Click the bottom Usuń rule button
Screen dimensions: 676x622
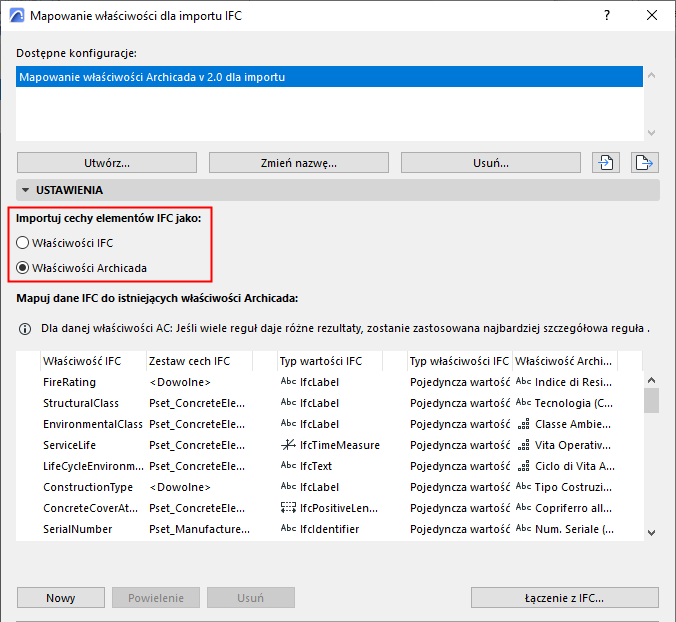click(x=250, y=597)
